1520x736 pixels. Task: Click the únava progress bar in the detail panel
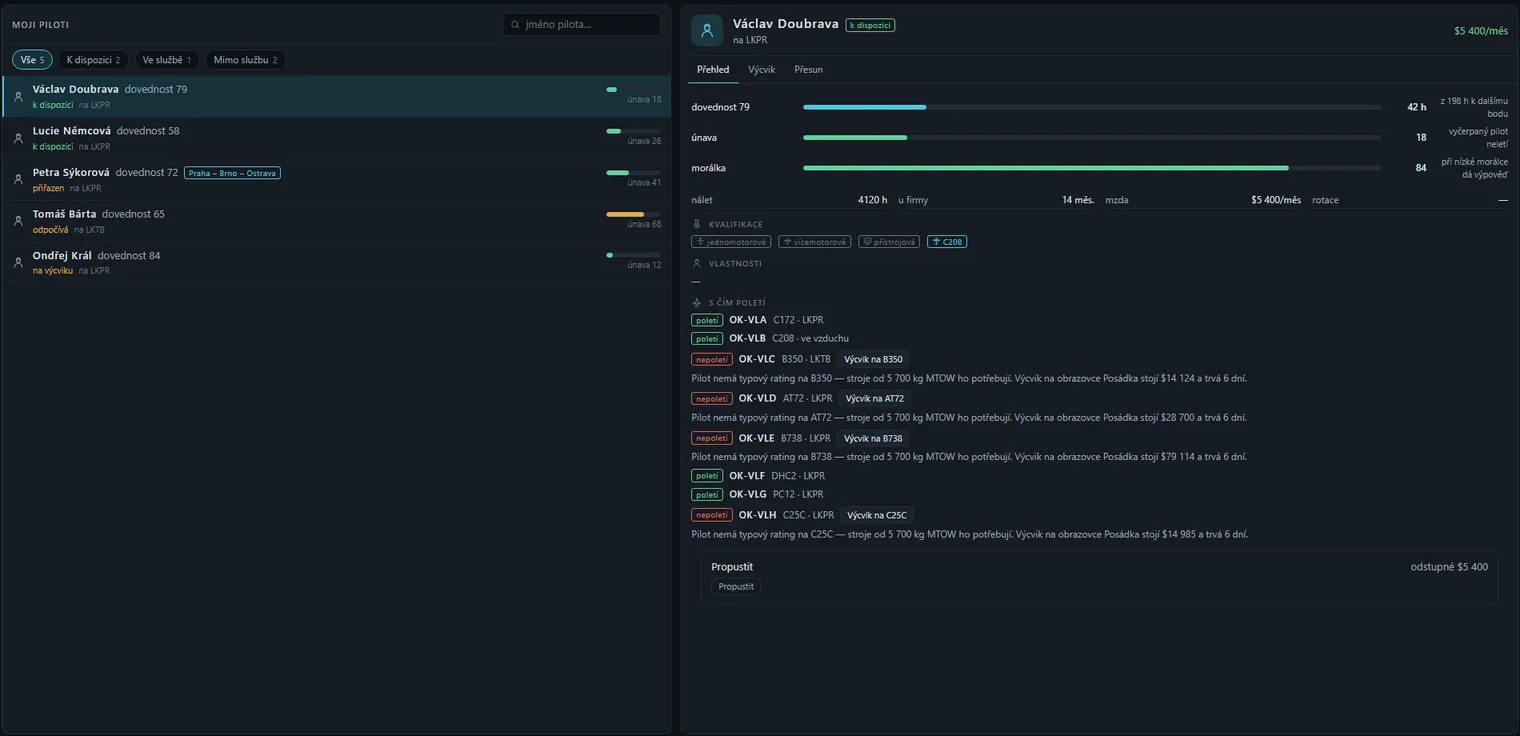(1092, 138)
